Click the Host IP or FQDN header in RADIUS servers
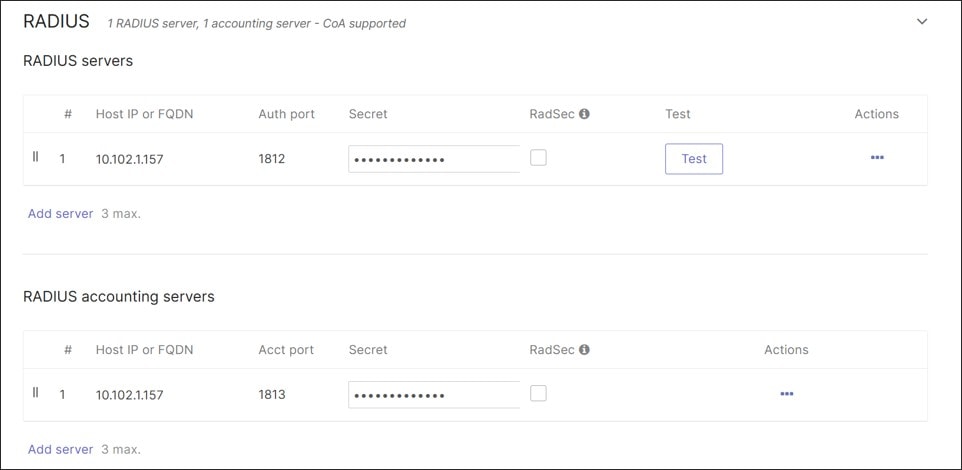962x470 pixels. click(x=144, y=114)
